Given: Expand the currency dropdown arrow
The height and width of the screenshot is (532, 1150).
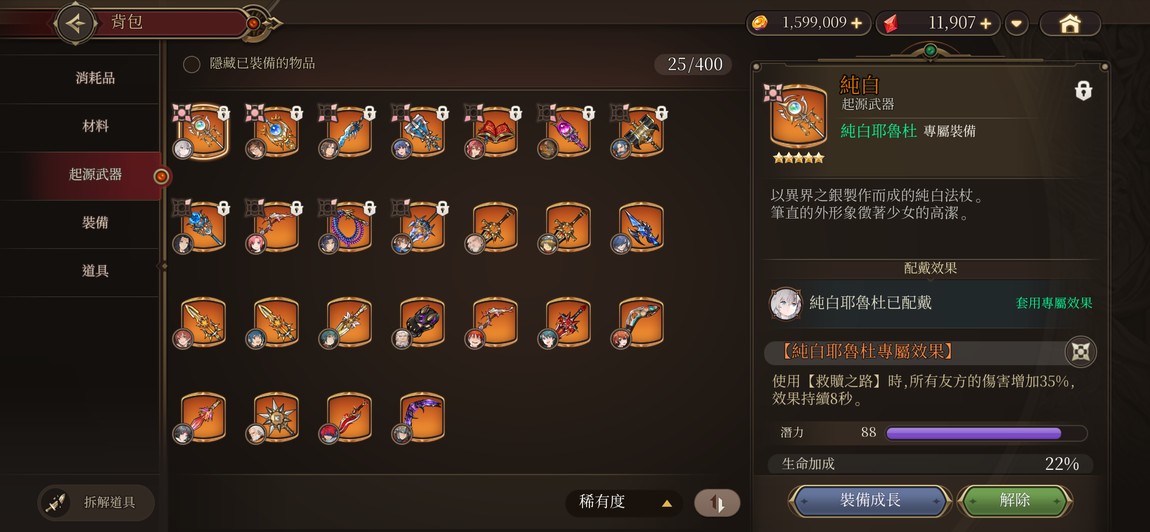Looking at the screenshot, I should pos(1016,23).
